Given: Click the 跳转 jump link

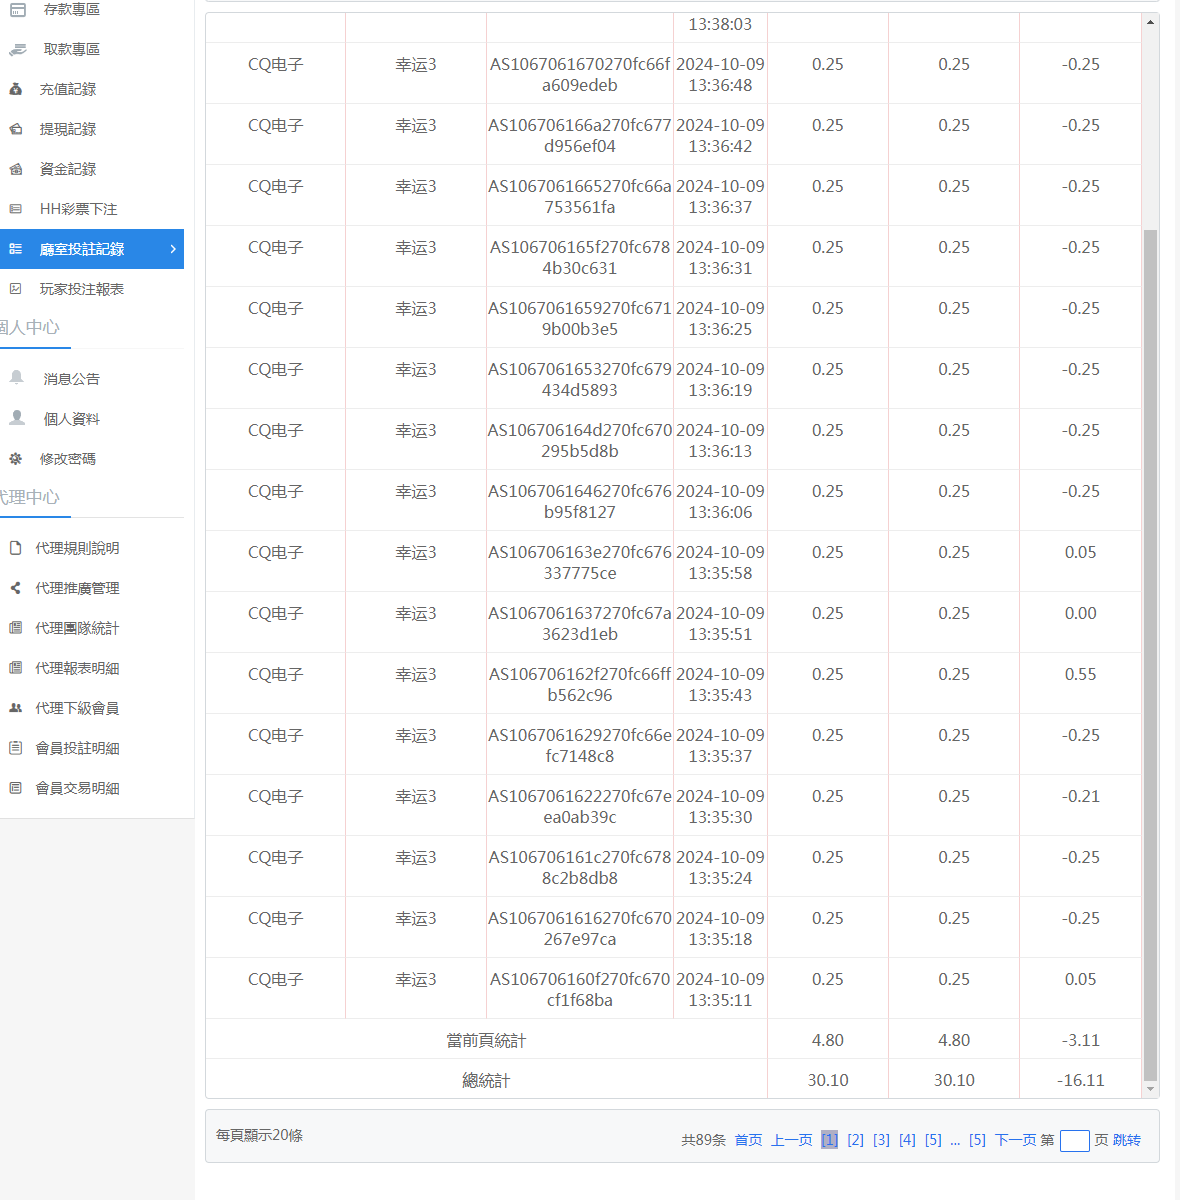Looking at the screenshot, I should click(1126, 1140).
